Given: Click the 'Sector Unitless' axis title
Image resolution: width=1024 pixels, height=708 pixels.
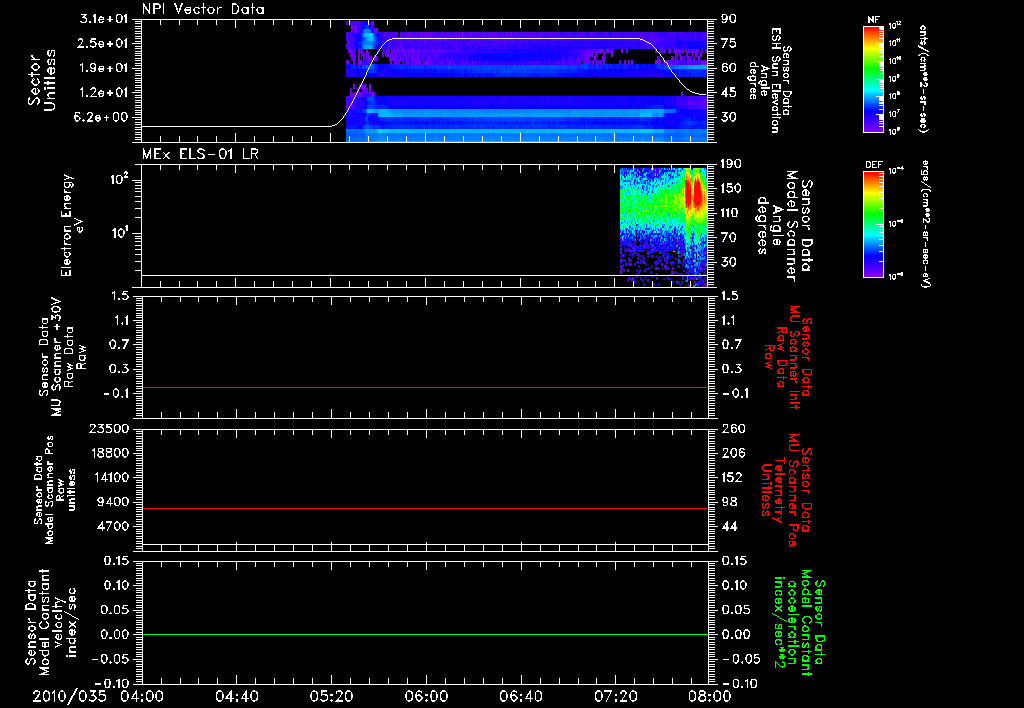Looking at the screenshot, I should pyautogui.click(x=42, y=80).
